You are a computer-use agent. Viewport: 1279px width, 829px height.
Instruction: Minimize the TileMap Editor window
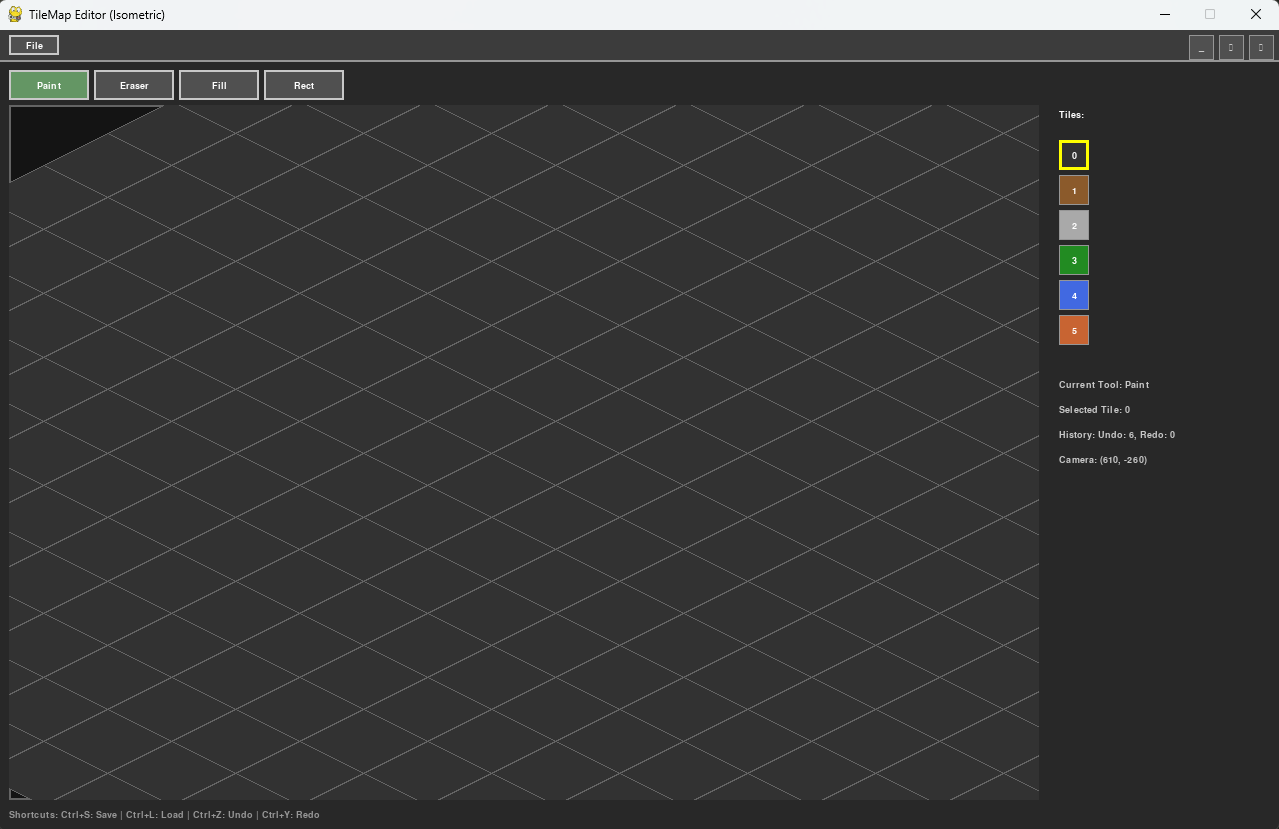pyautogui.click(x=1165, y=14)
